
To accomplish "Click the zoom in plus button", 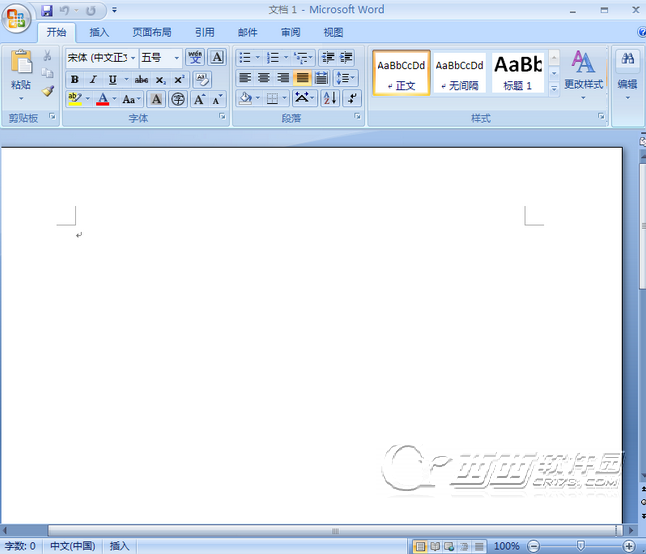I will (x=629, y=547).
